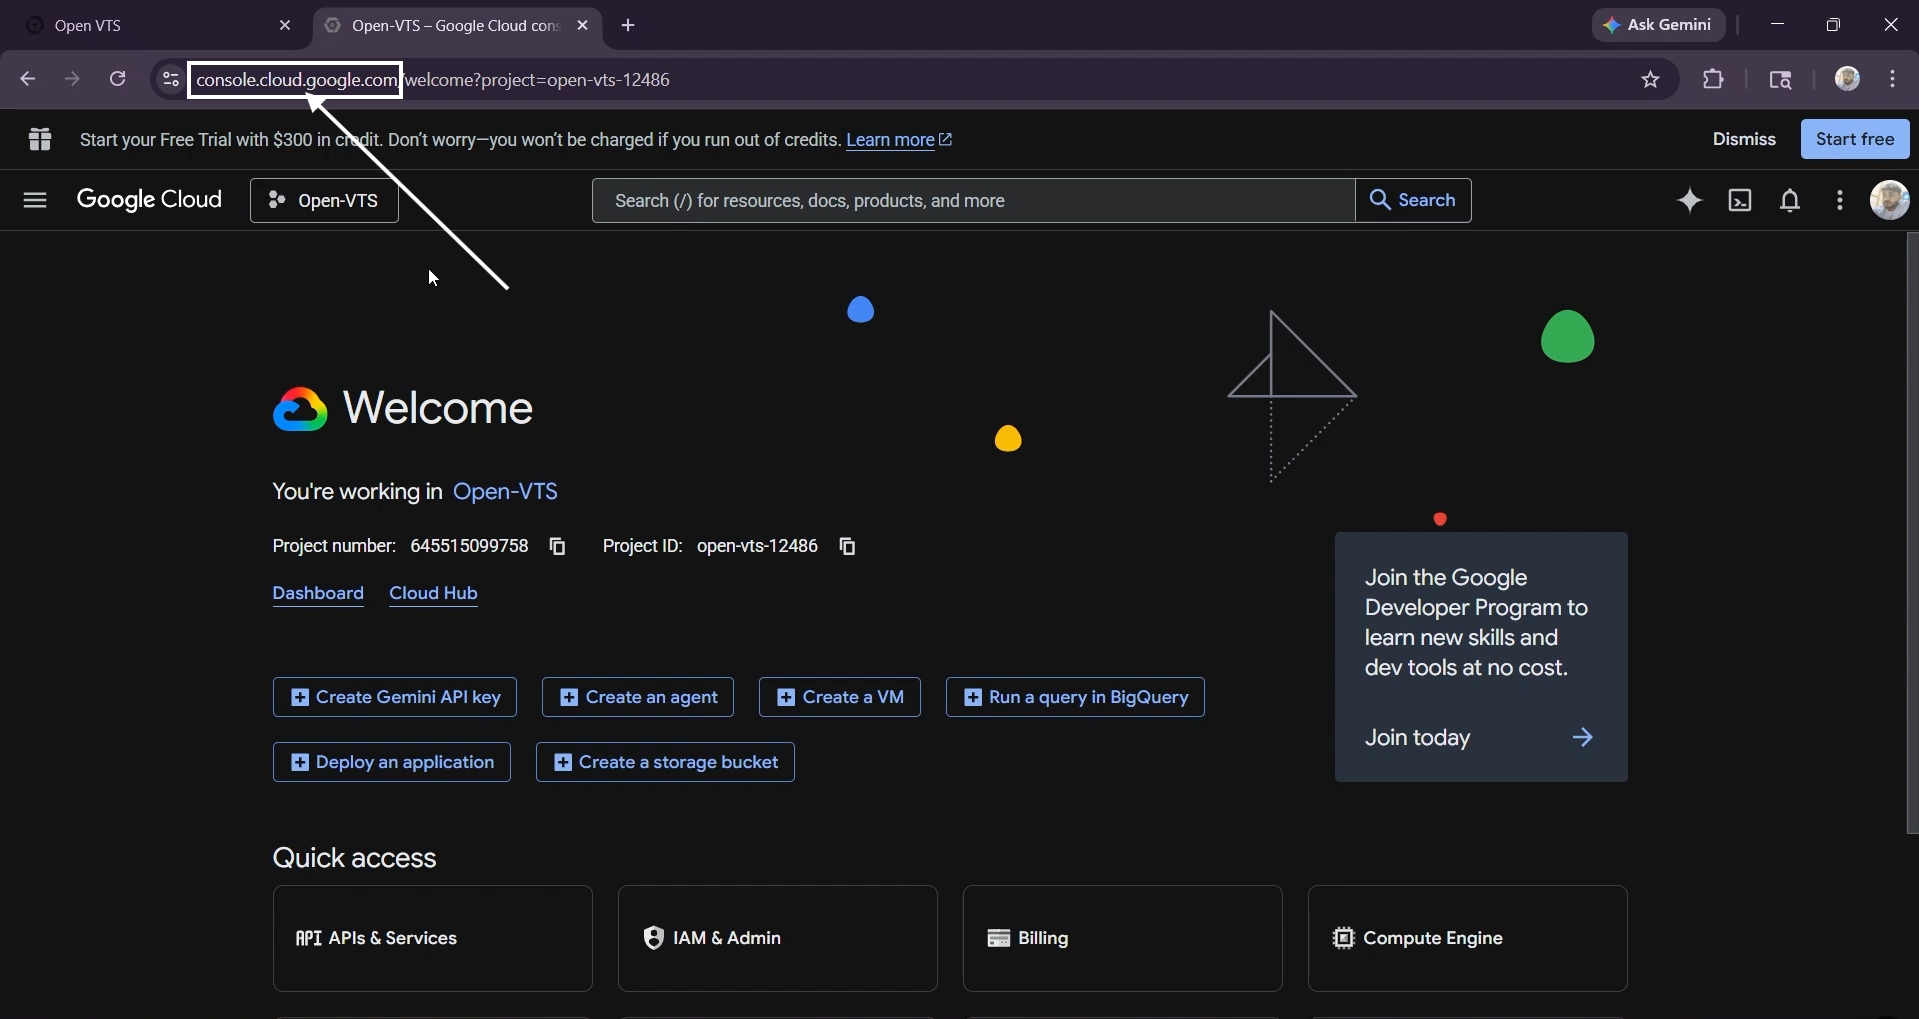
Task: Click Join today on developer program card
Action: [x=1417, y=738]
